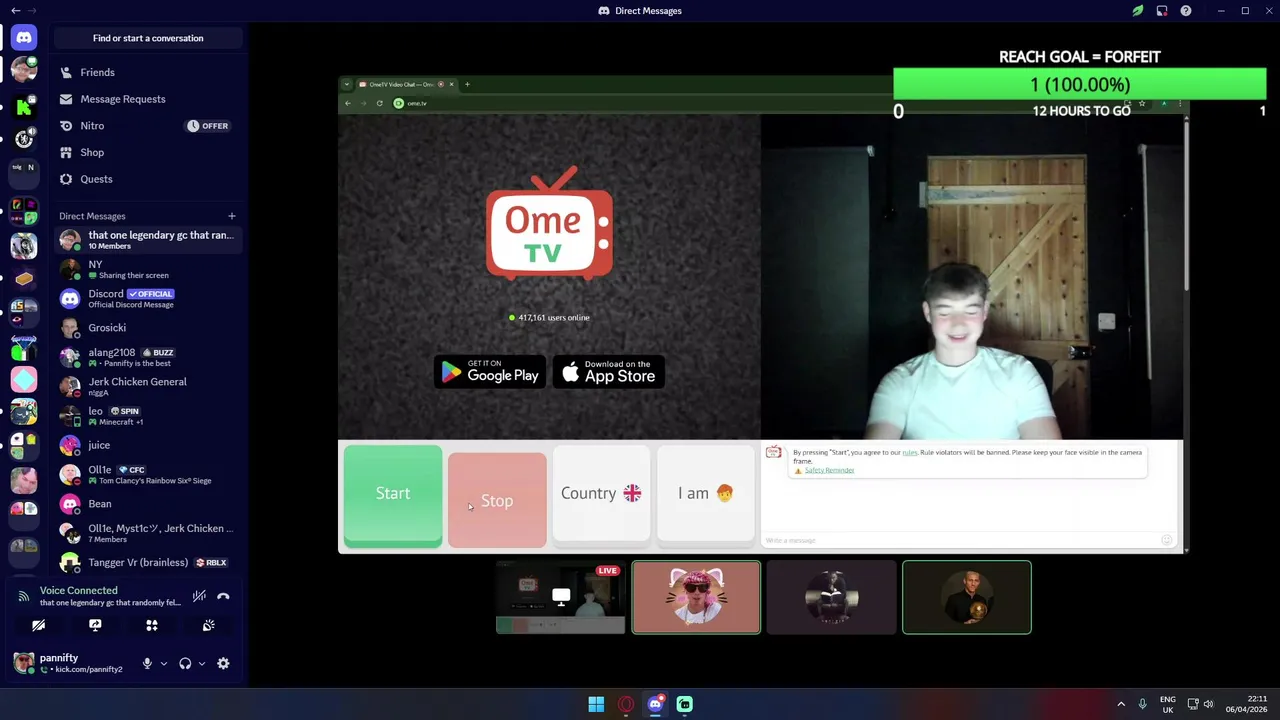Screen dimensions: 1280x720
Task: Click the Stop button in the OmeTV stream
Action: point(497,500)
